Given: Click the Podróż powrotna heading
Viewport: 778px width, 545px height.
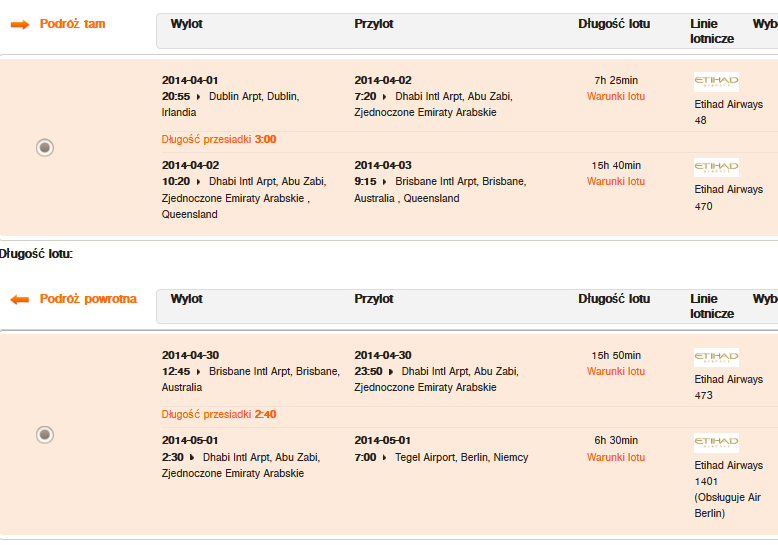Looking at the screenshot, I should pos(88,299).
